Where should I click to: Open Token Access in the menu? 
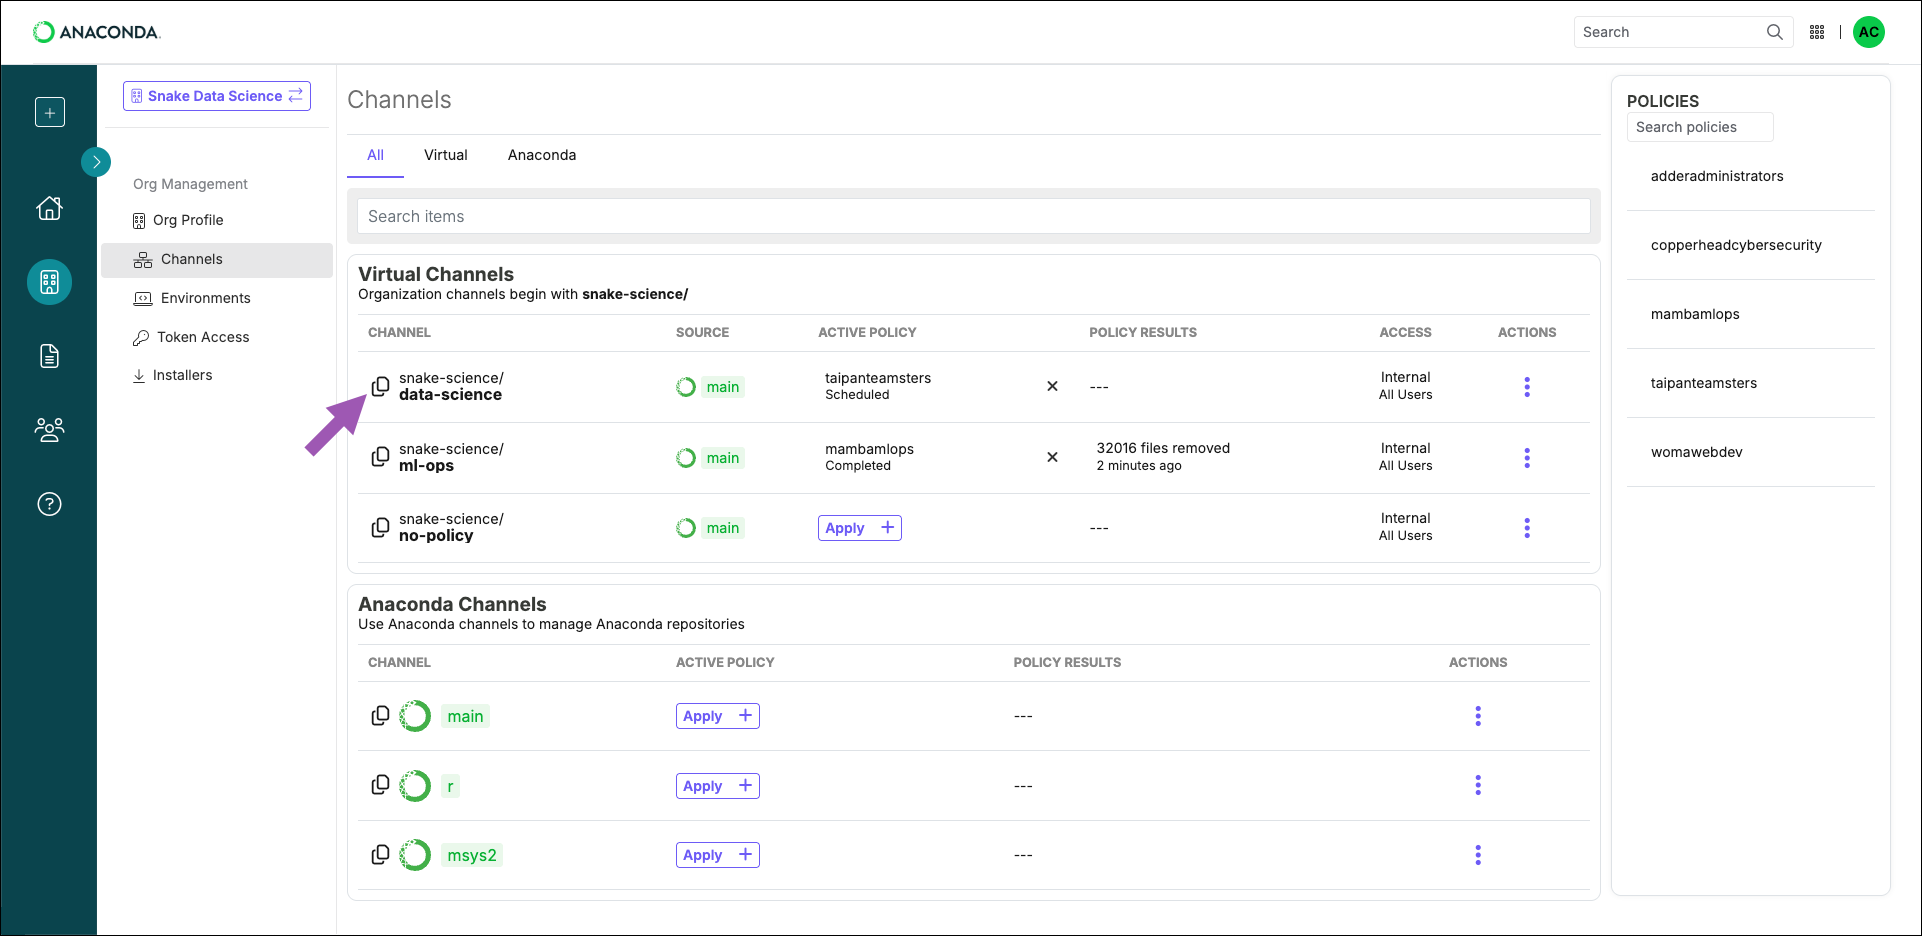pos(191,337)
